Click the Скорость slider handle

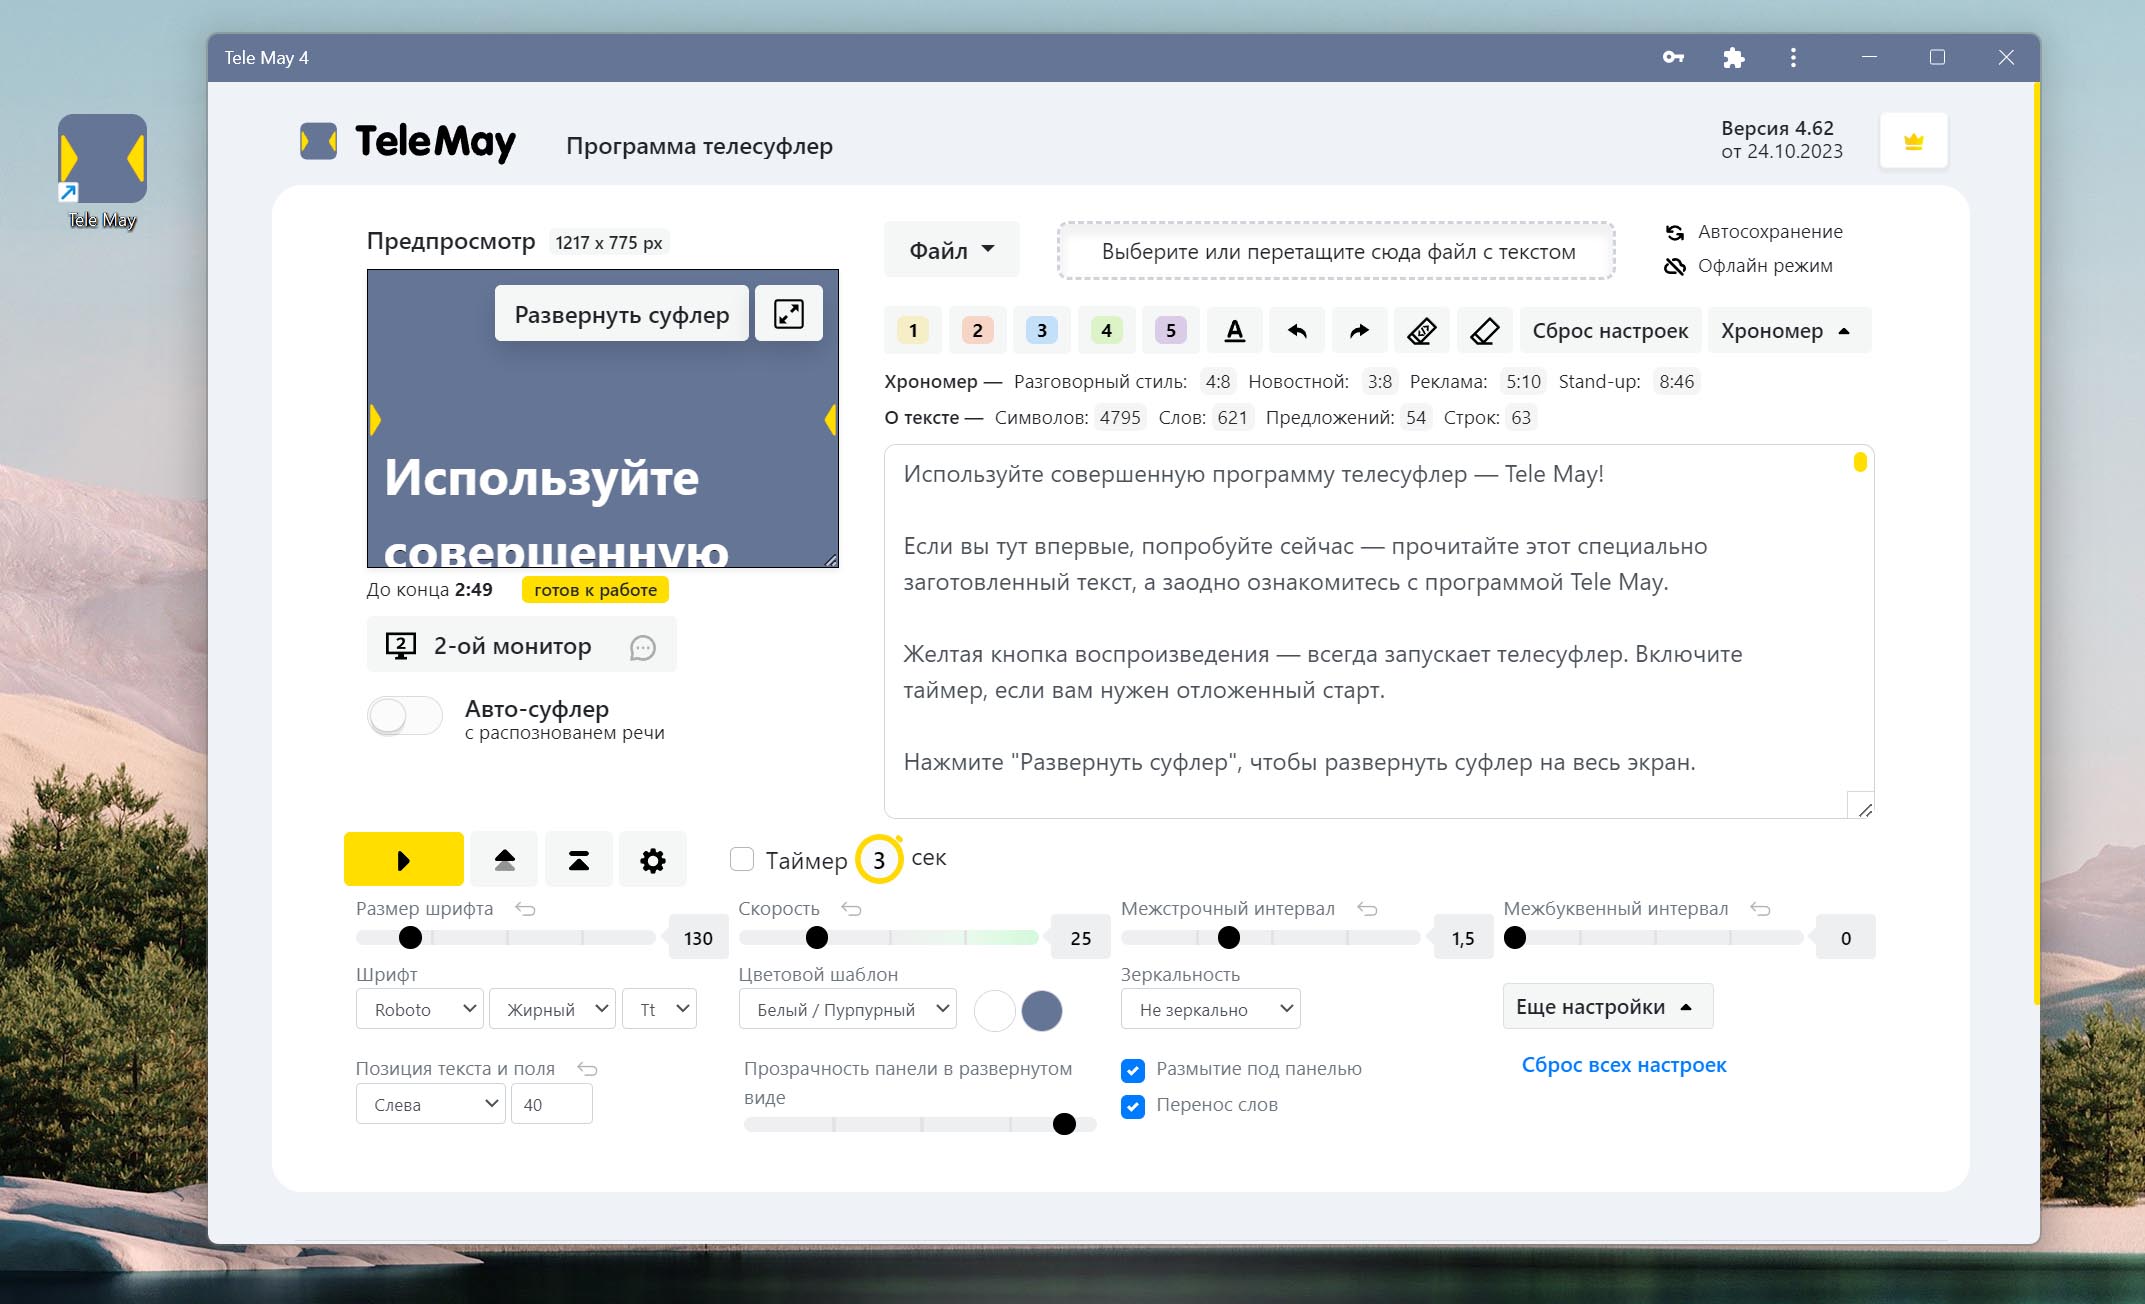click(817, 937)
